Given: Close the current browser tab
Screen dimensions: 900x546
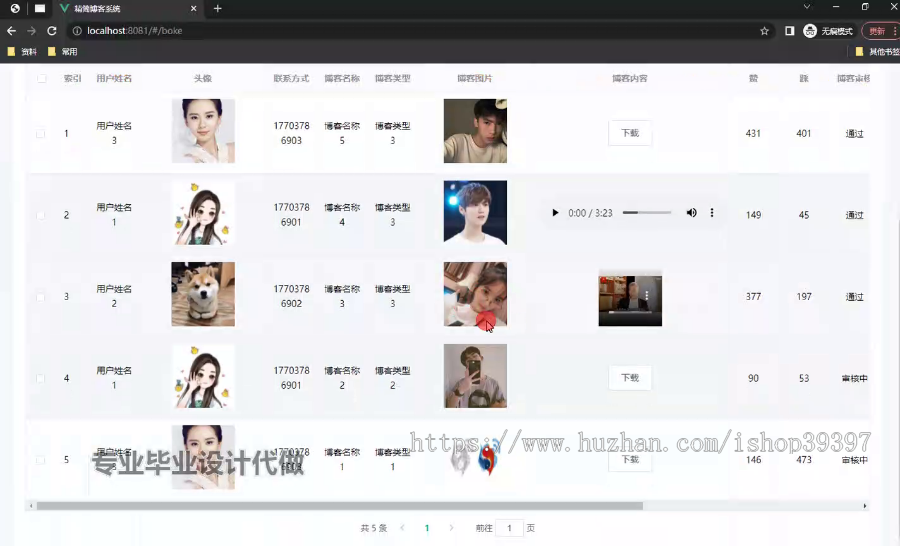Looking at the screenshot, I should pyautogui.click(x=193, y=9).
